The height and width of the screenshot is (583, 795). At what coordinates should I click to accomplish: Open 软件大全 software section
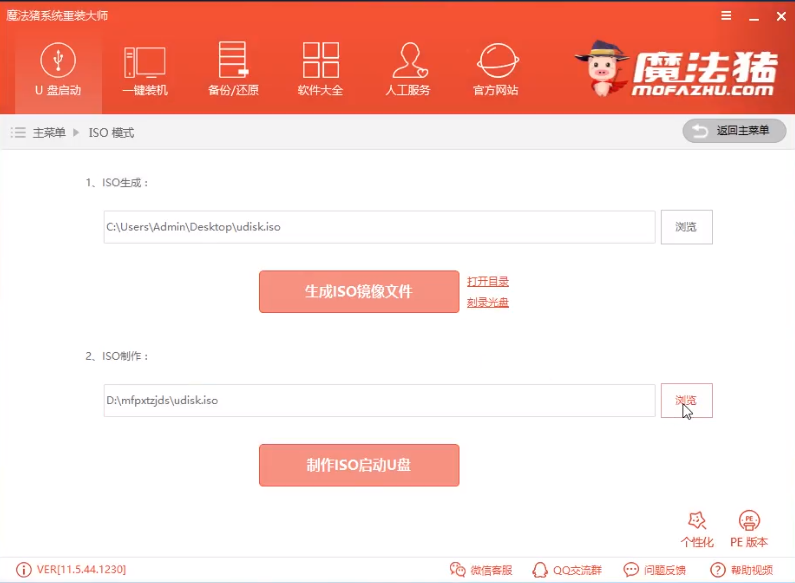point(320,70)
